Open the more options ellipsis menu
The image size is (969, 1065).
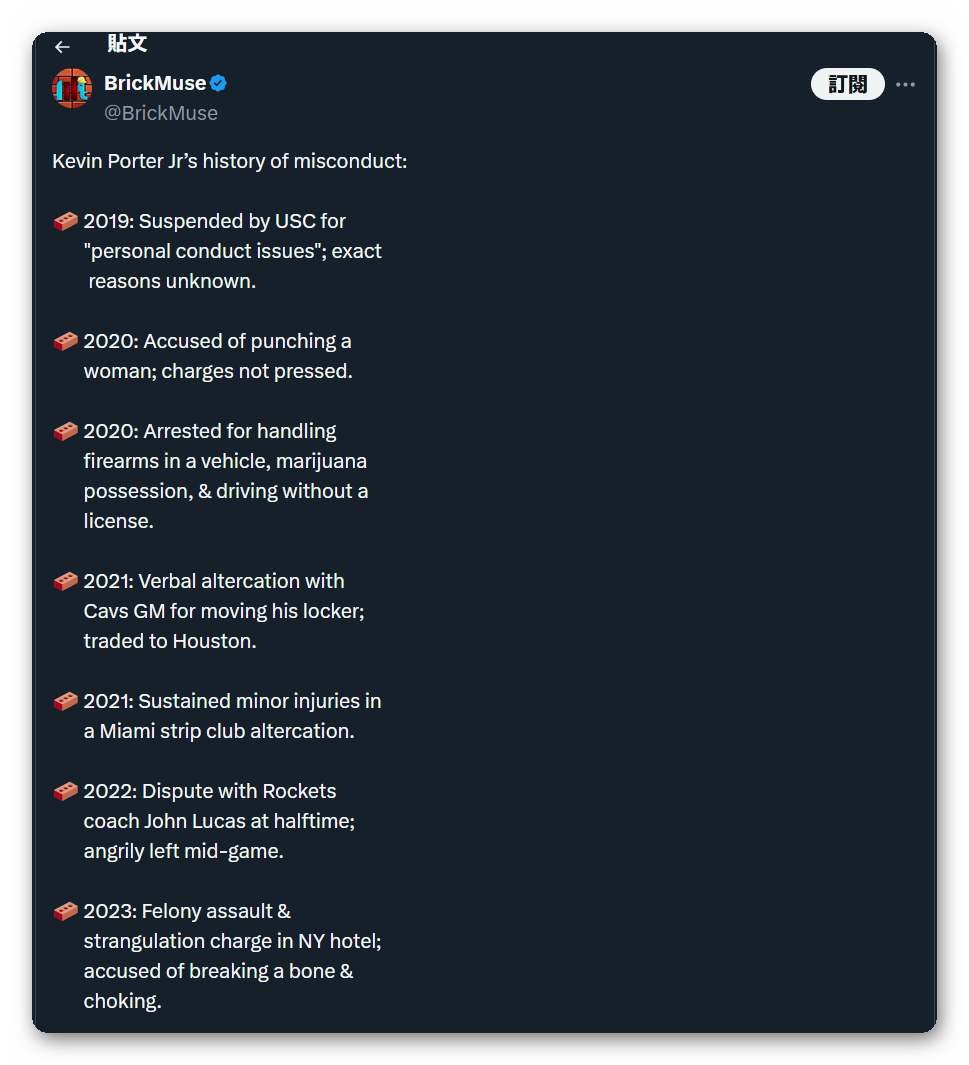(x=905, y=85)
